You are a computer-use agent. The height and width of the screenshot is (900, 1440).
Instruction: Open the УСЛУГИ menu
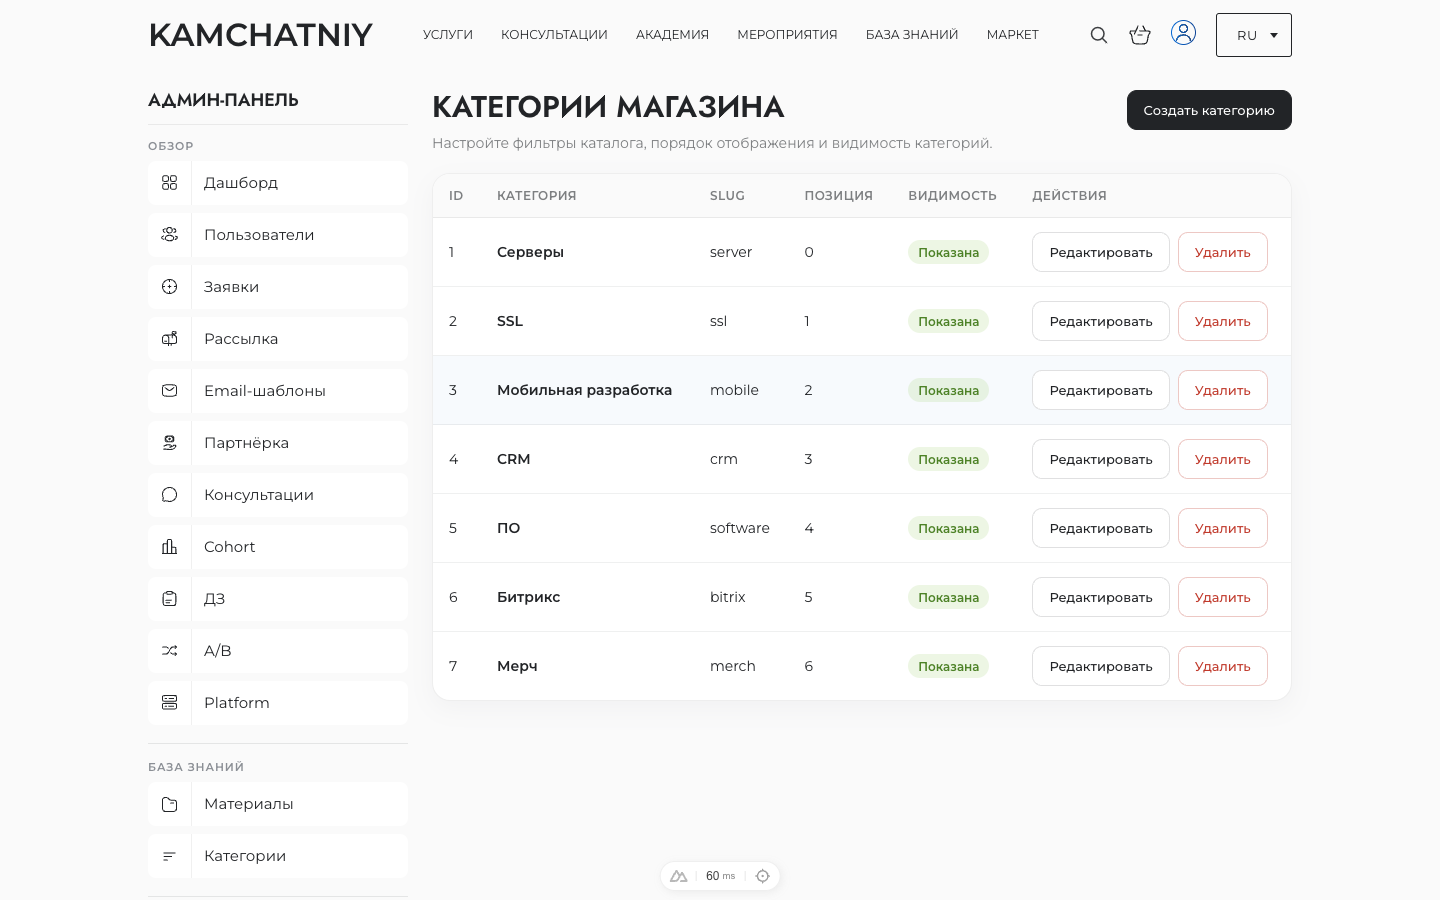[x=448, y=35]
